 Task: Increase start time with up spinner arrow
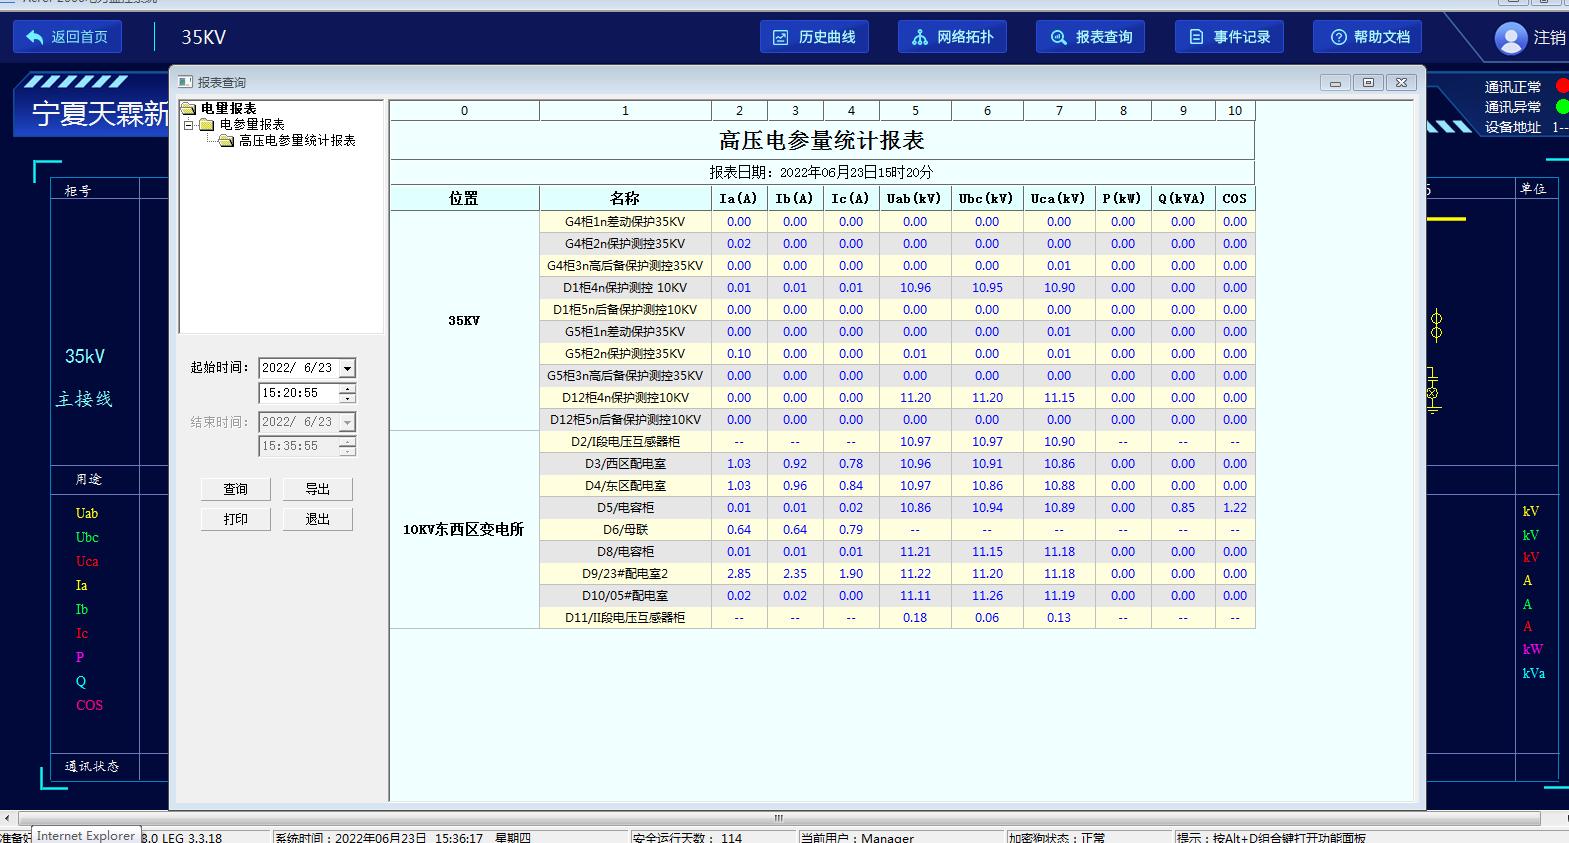coord(347,389)
